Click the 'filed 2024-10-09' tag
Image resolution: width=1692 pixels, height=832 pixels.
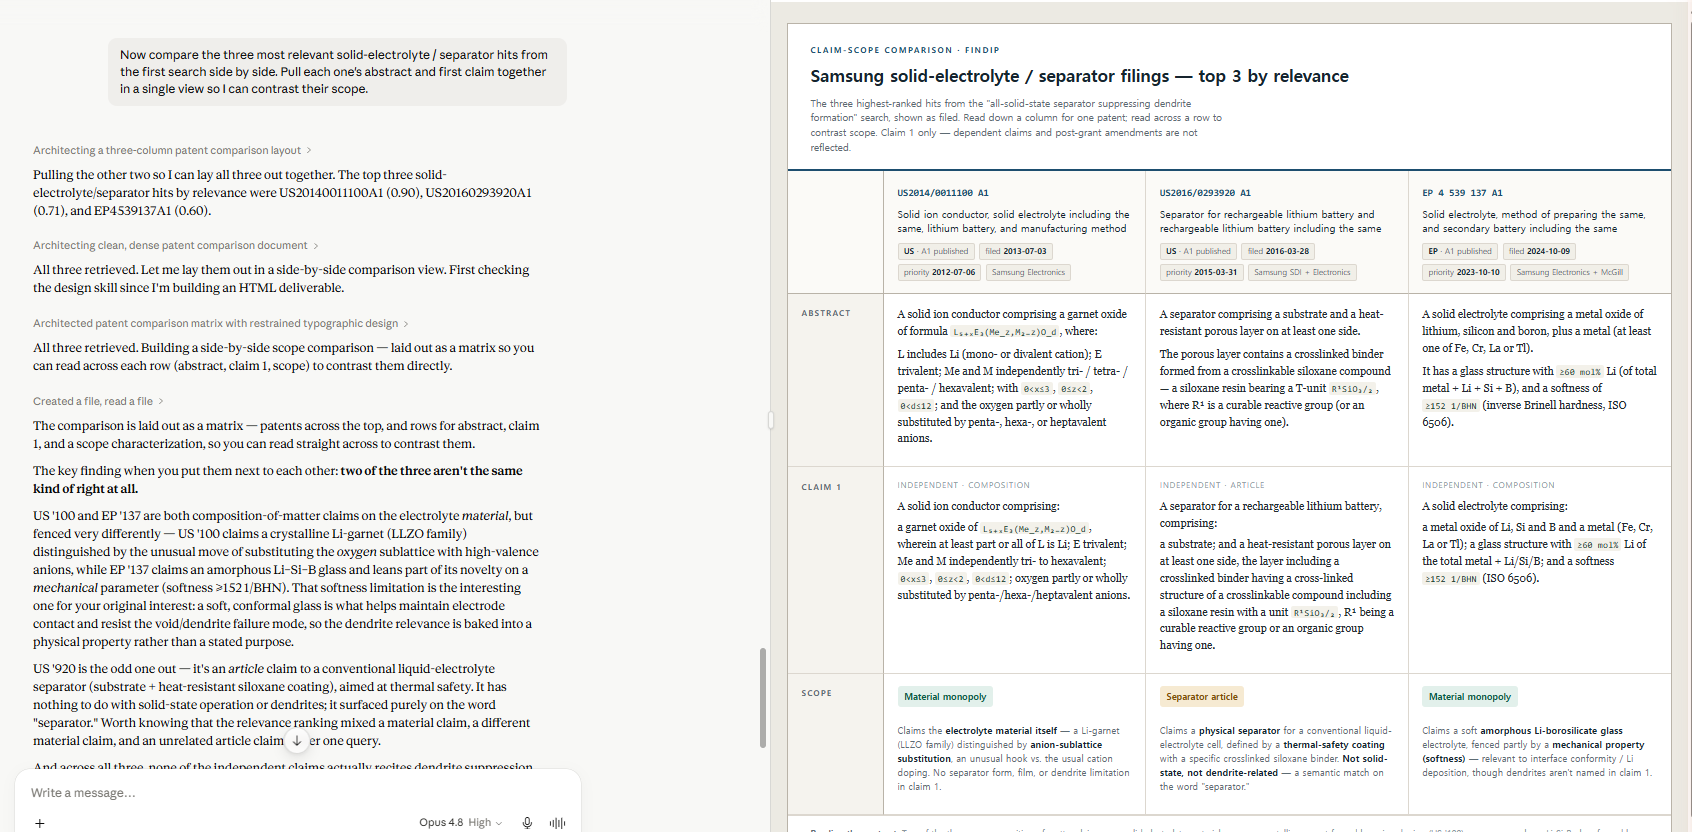click(x=1540, y=252)
